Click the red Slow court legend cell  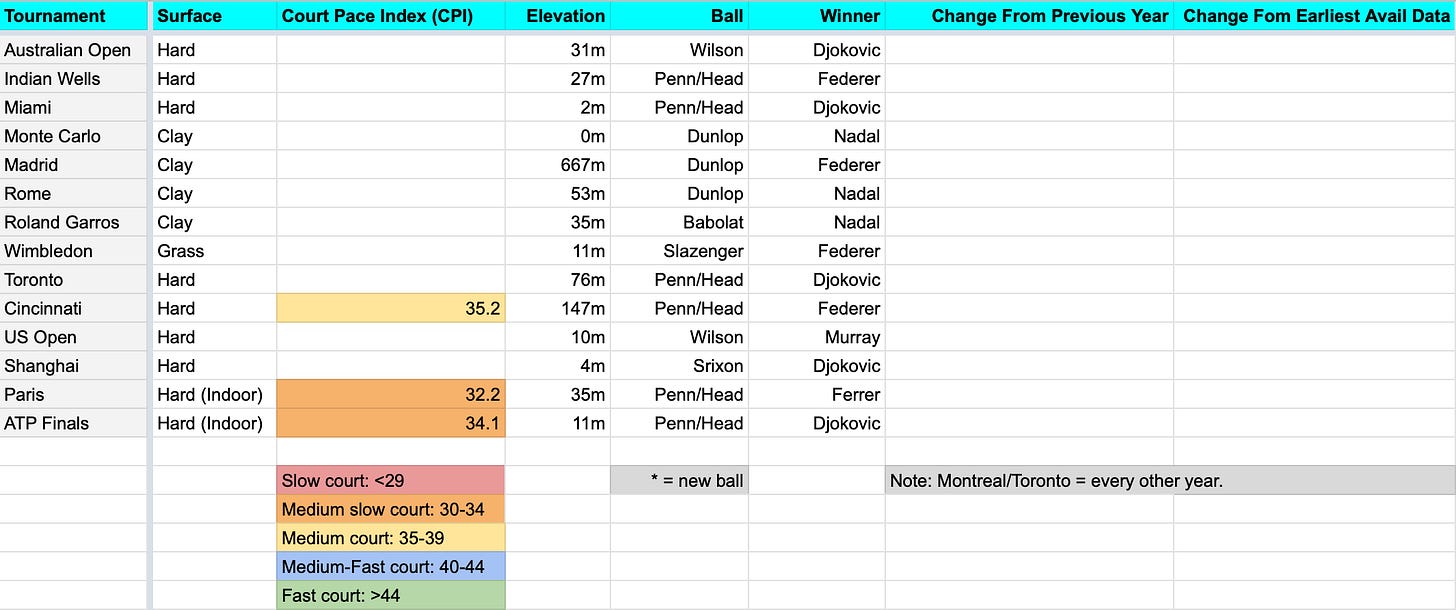point(391,480)
